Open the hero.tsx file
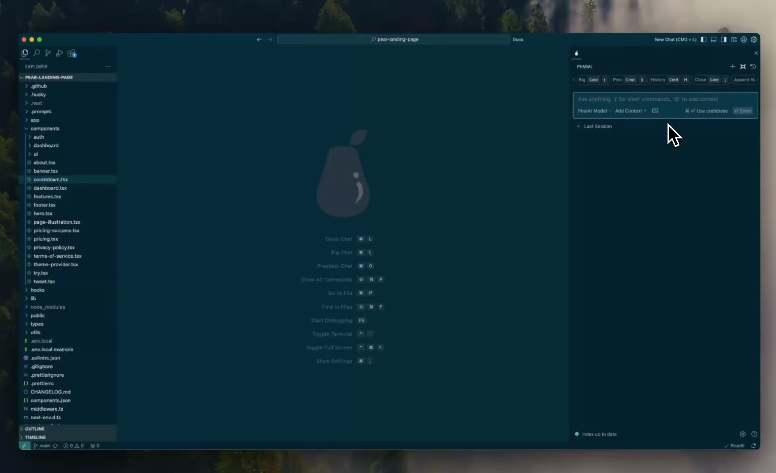The width and height of the screenshot is (776, 473). coord(43,213)
